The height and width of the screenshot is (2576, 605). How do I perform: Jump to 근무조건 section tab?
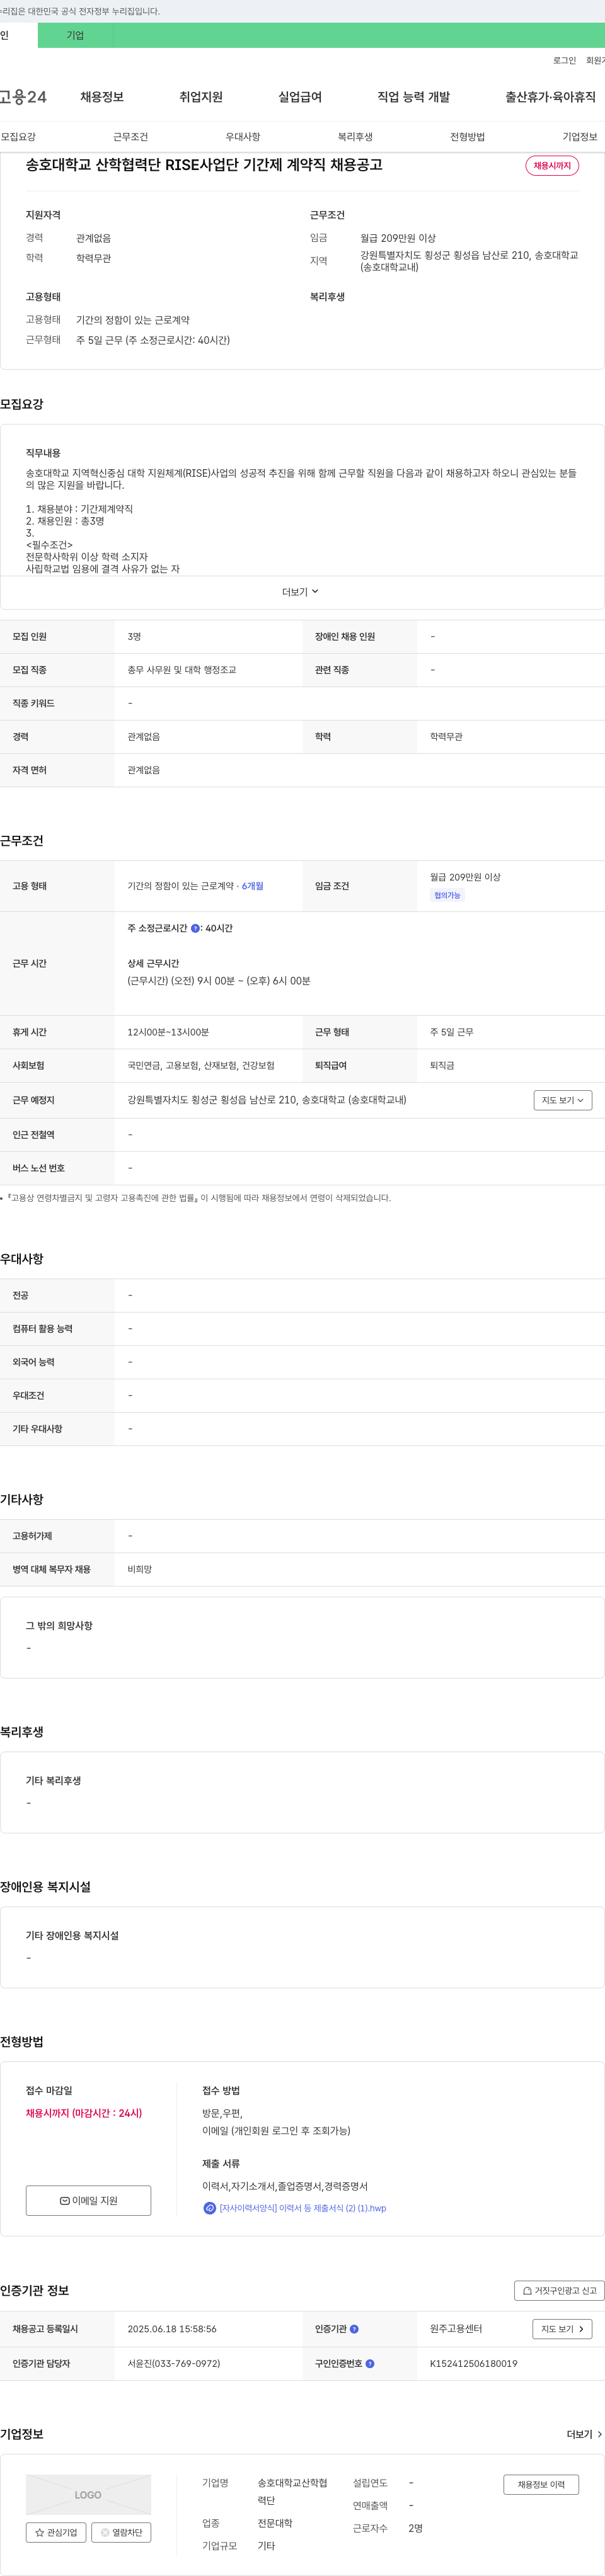point(130,137)
